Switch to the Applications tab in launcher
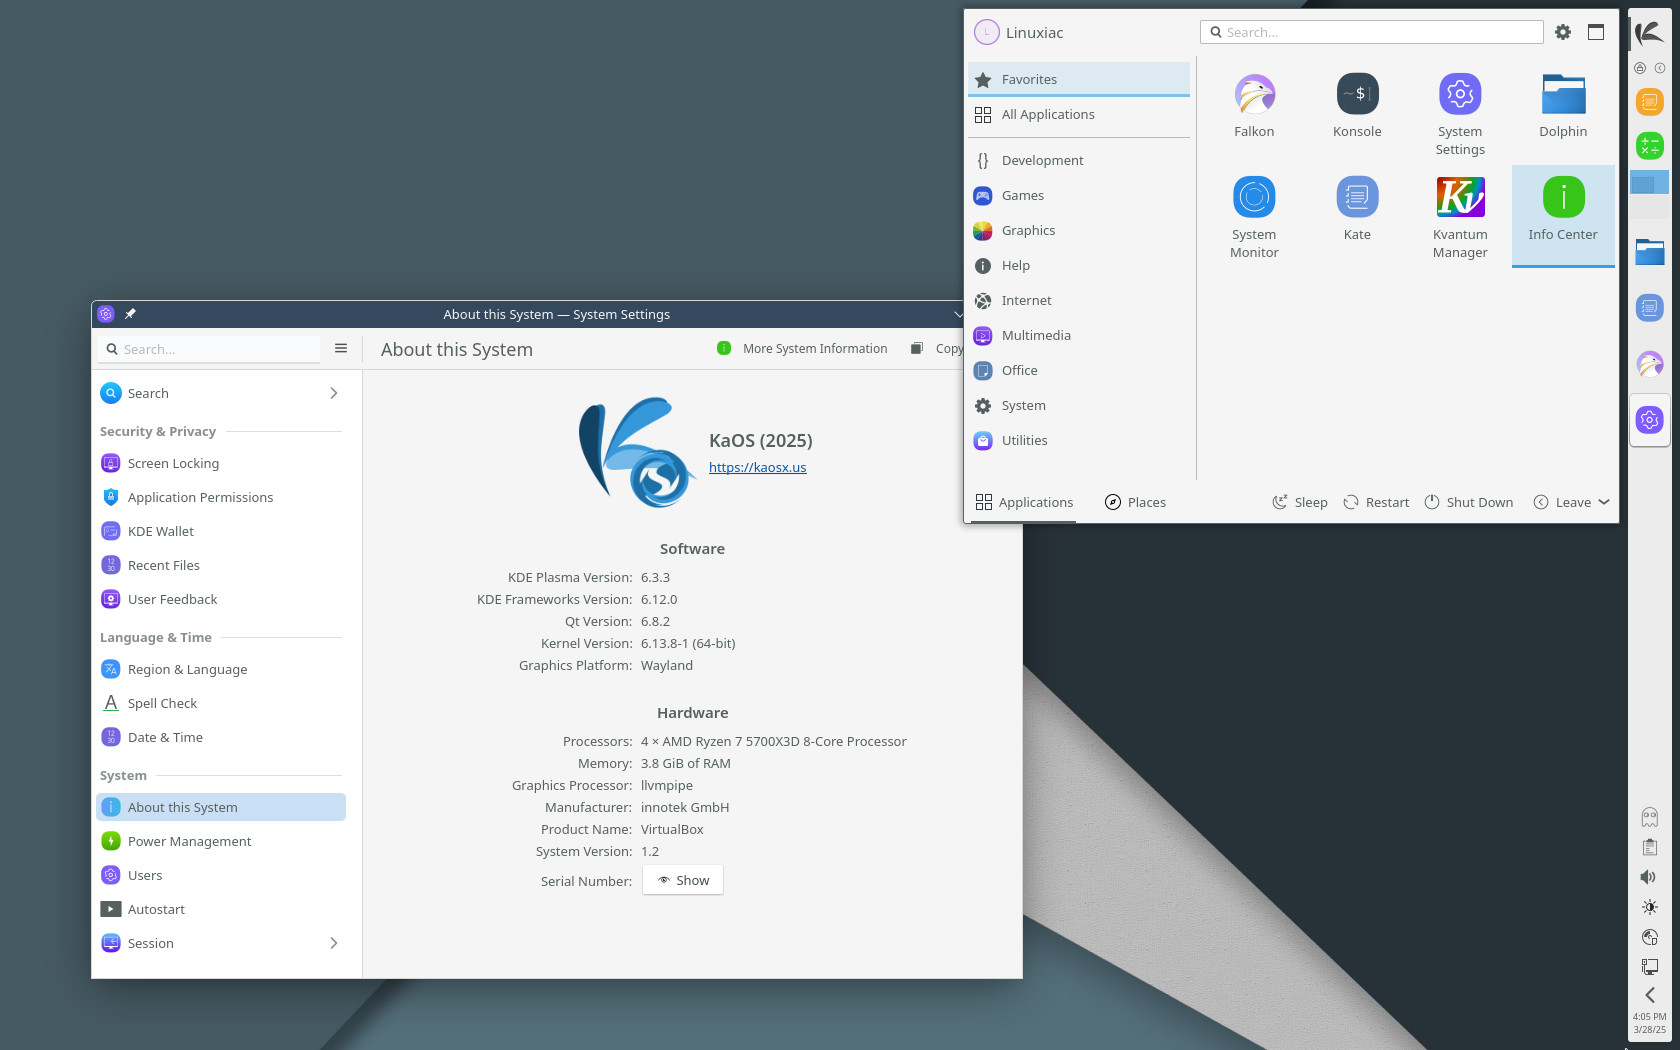The width and height of the screenshot is (1680, 1050). tap(1024, 502)
